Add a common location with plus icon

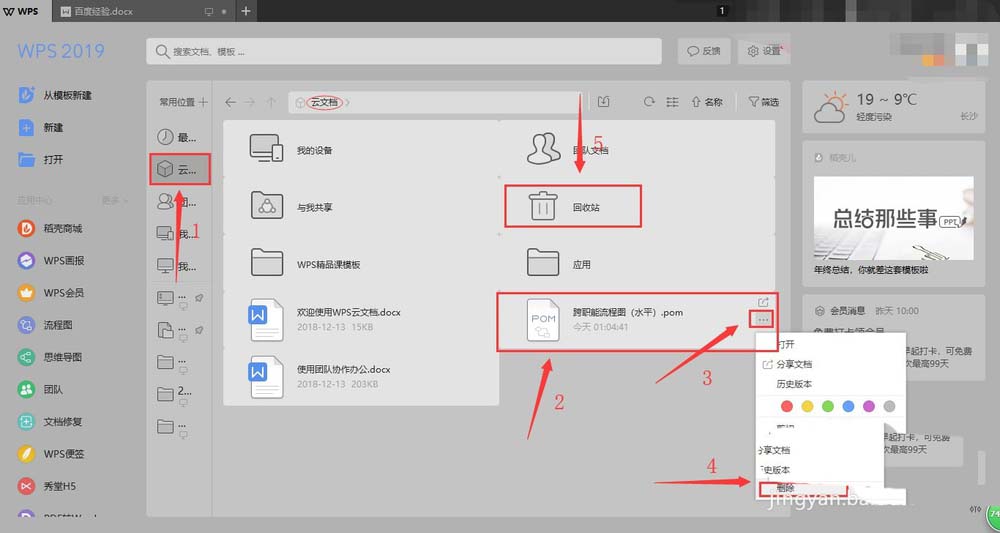point(203,102)
